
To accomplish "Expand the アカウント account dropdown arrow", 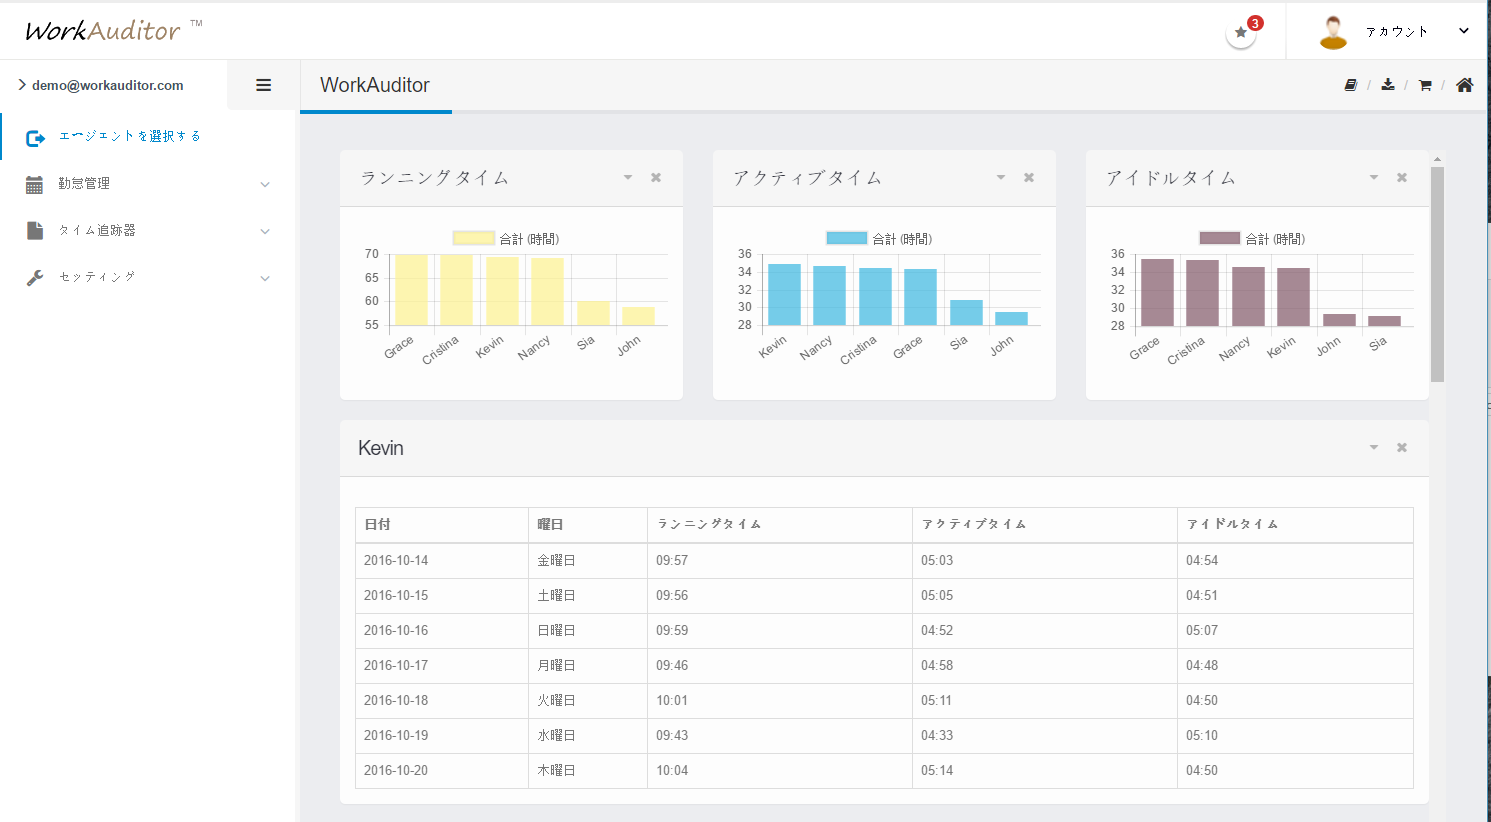I will coord(1464,31).
